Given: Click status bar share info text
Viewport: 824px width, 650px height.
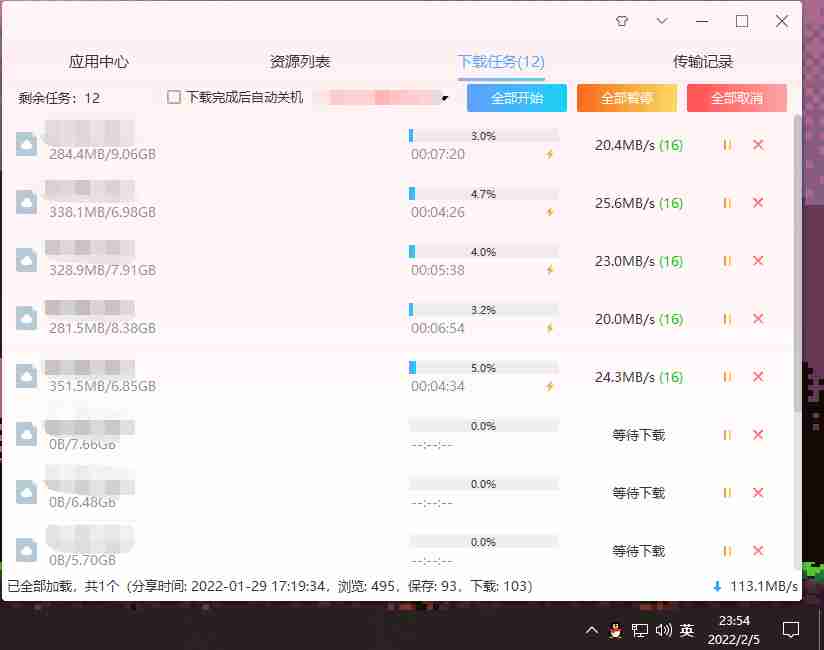Looking at the screenshot, I should point(270,586).
